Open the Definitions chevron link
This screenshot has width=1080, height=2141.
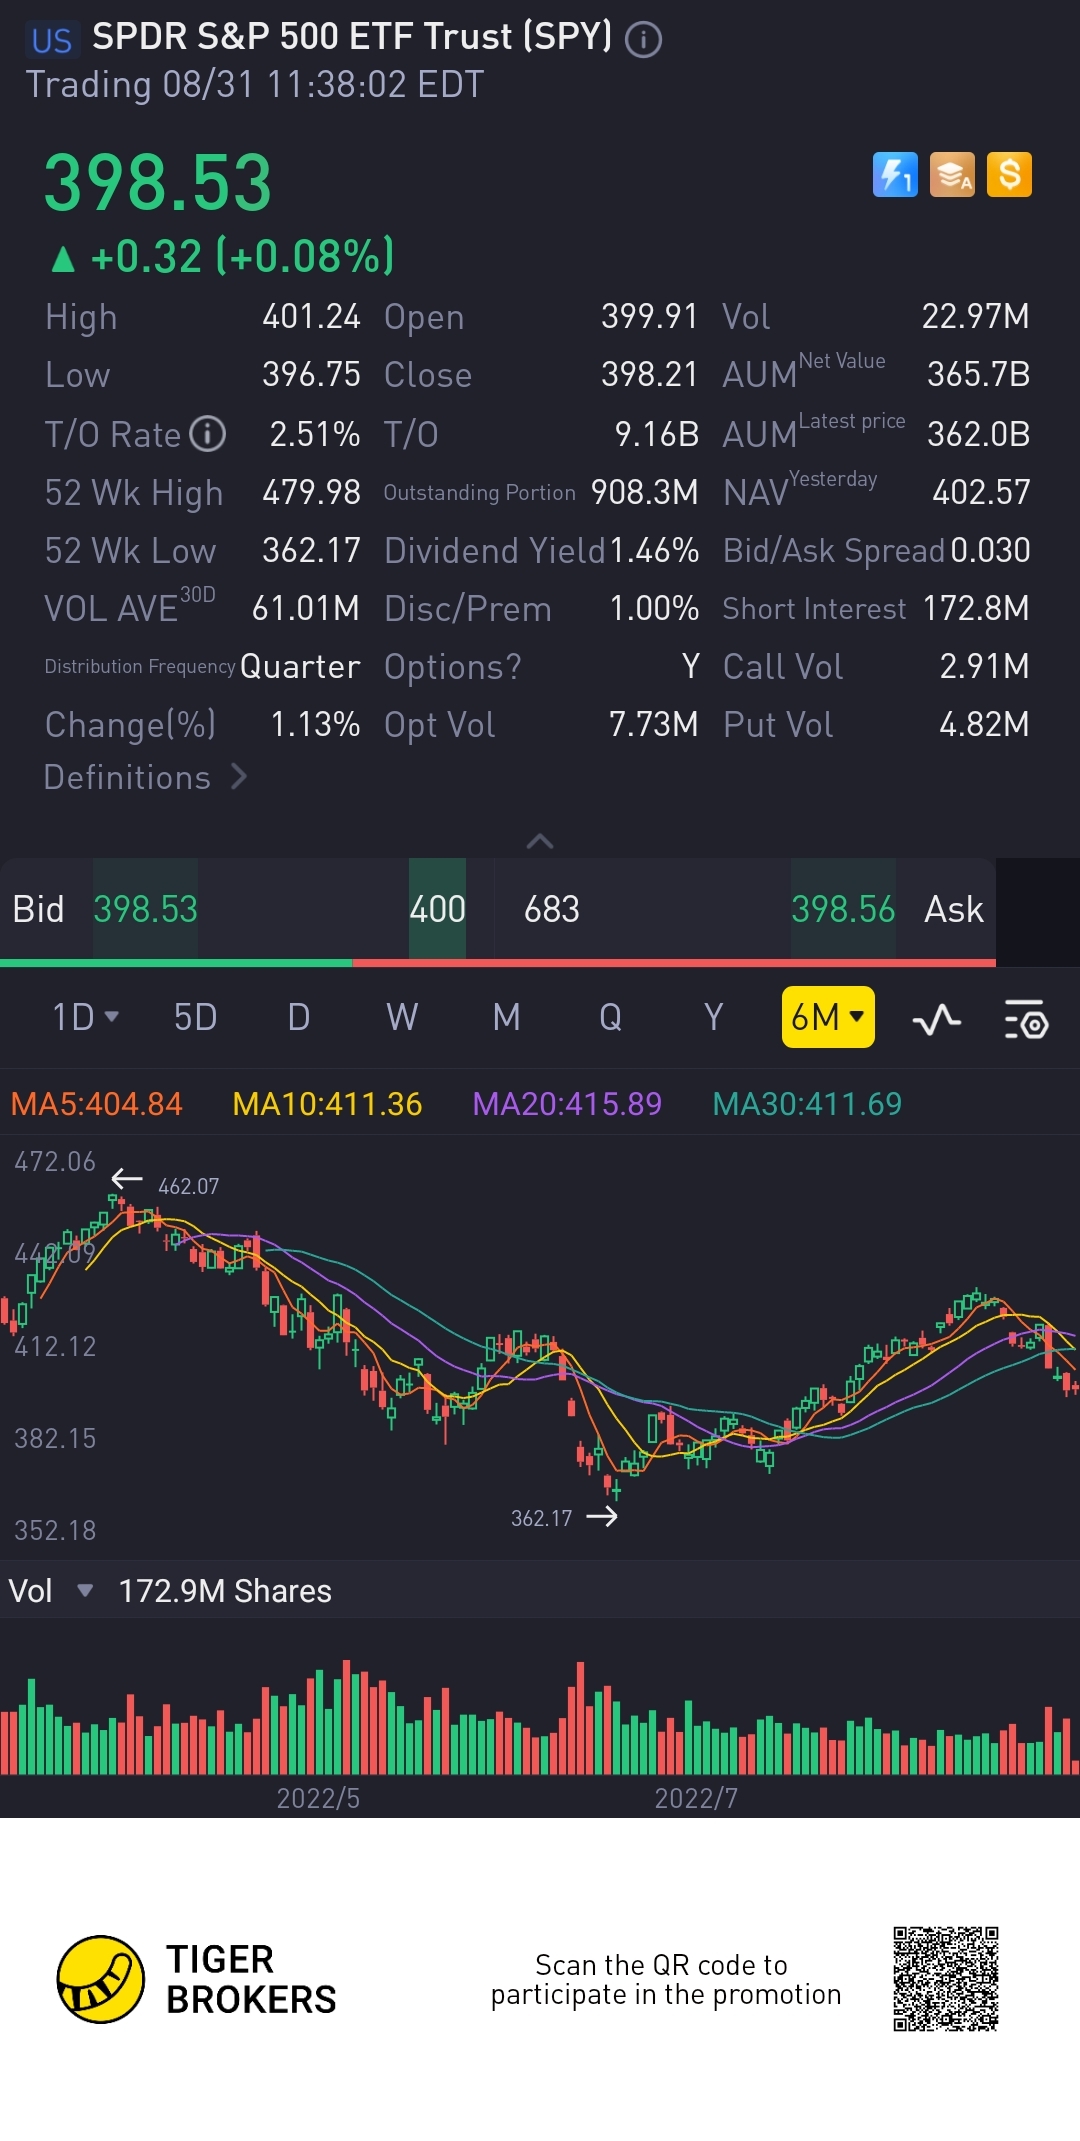(x=145, y=777)
